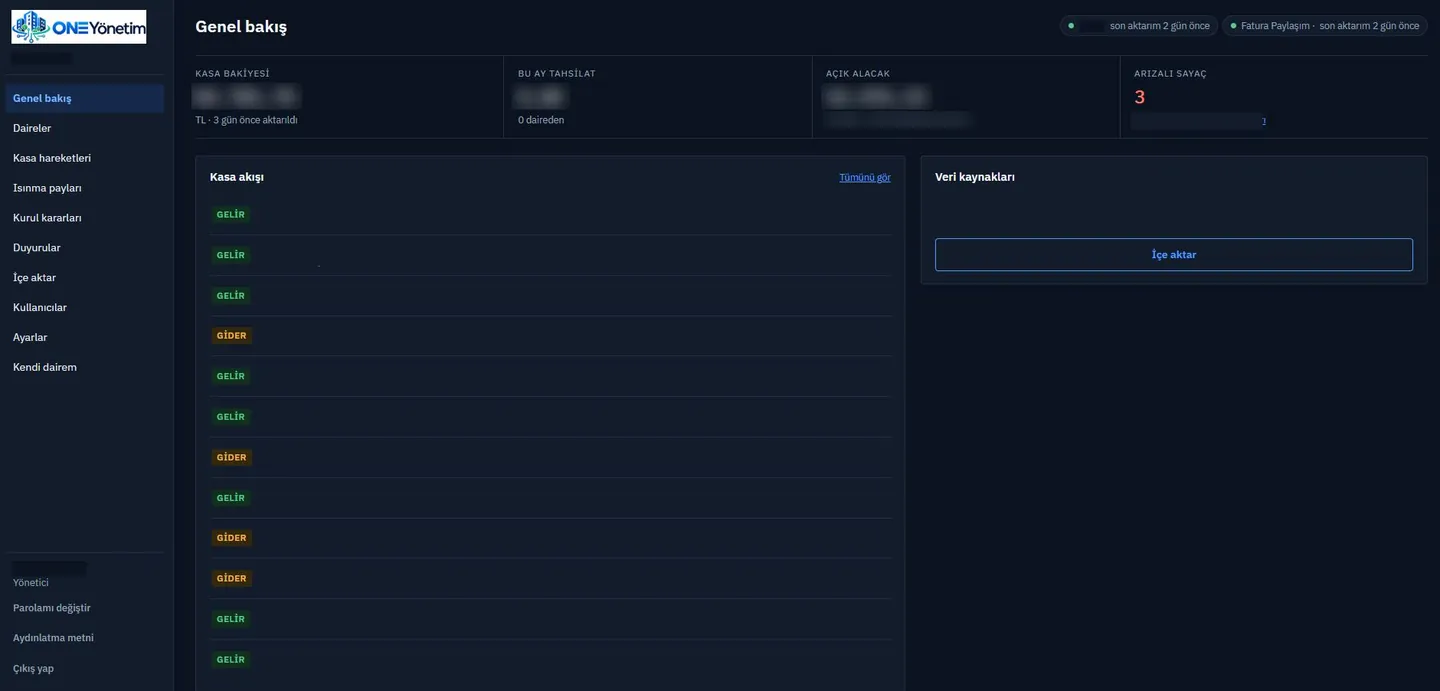Click the red 3 value under ARIZALI SAYAÇ
Image resolution: width=1440 pixels, height=691 pixels.
1140,97
